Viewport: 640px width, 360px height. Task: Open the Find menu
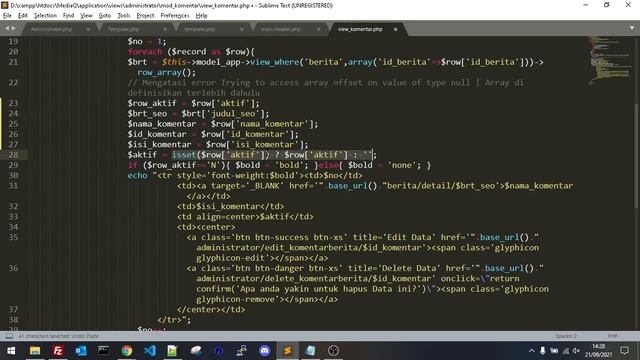[68, 16]
